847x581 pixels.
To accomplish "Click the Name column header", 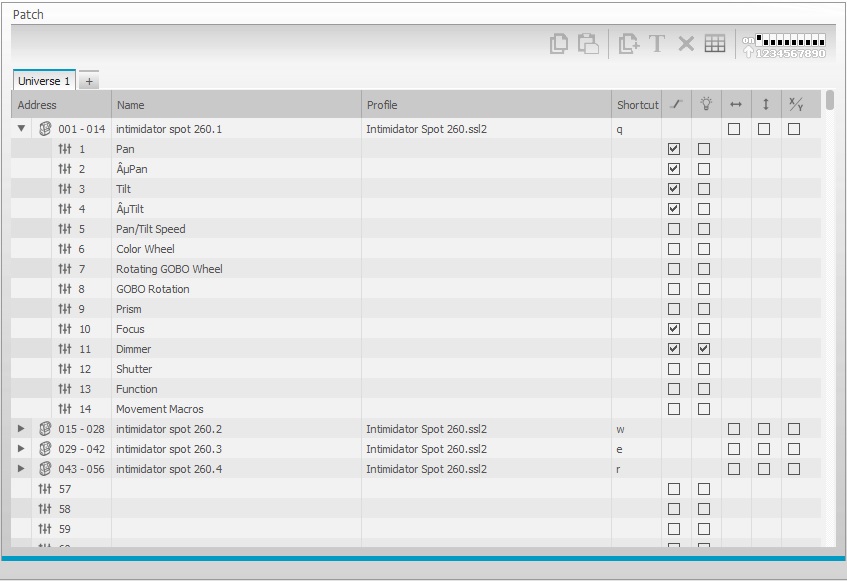I will 236,105.
